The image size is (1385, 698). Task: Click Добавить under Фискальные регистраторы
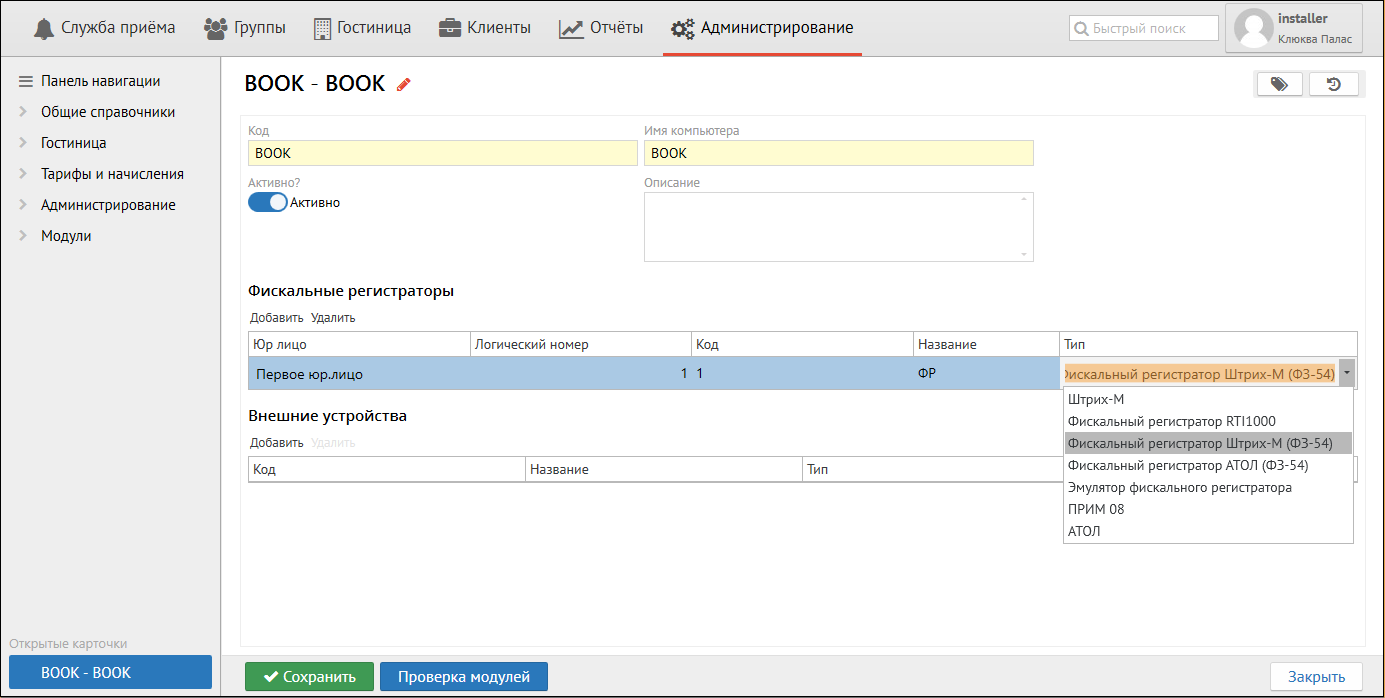point(276,318)
